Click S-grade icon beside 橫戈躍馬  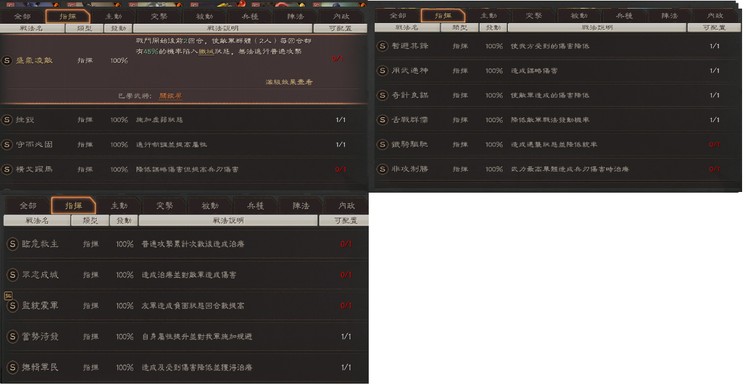click(7, 169)
